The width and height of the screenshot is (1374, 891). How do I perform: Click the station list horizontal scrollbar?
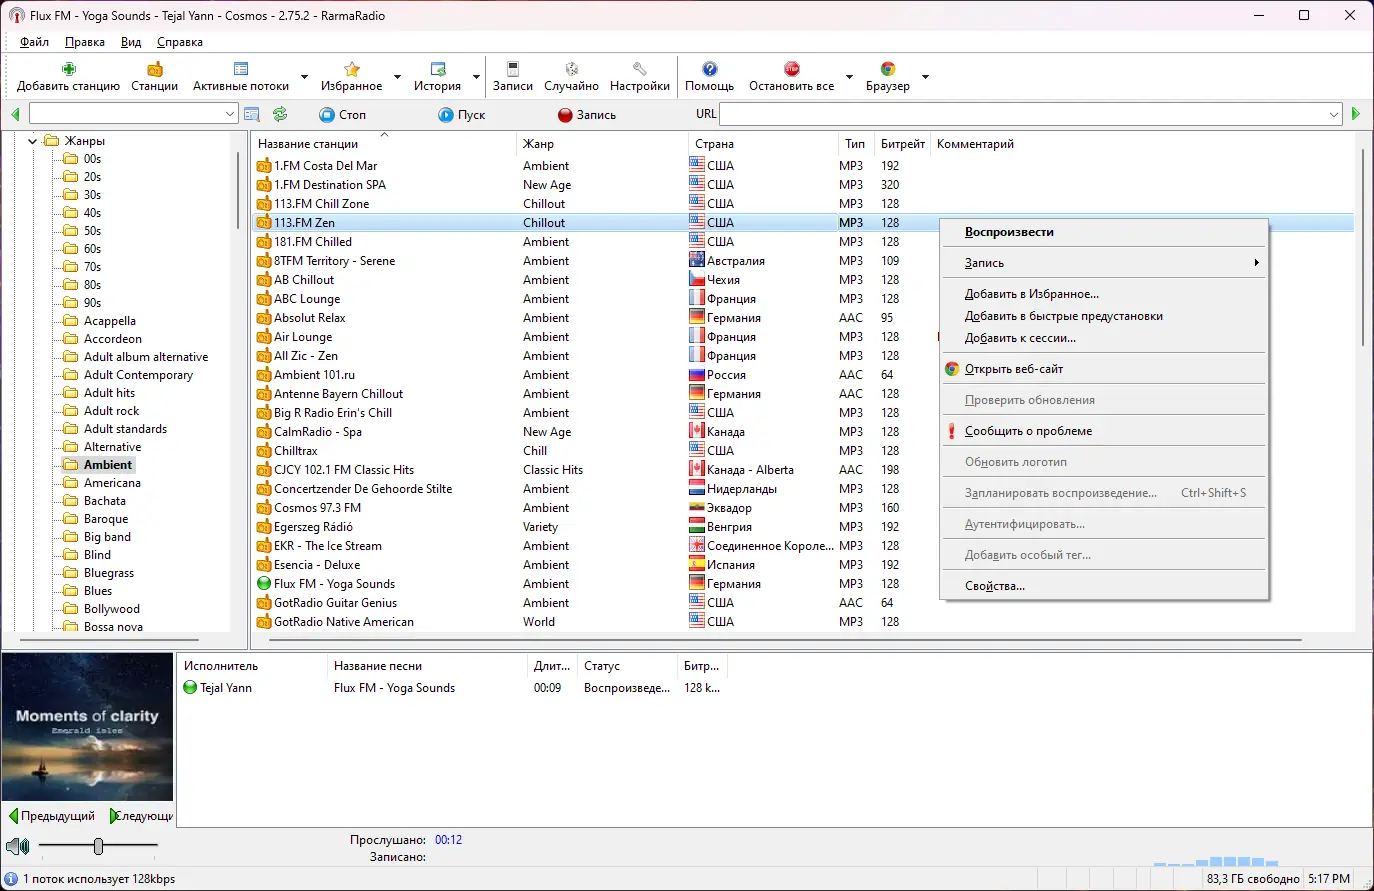tap(784, 639)
